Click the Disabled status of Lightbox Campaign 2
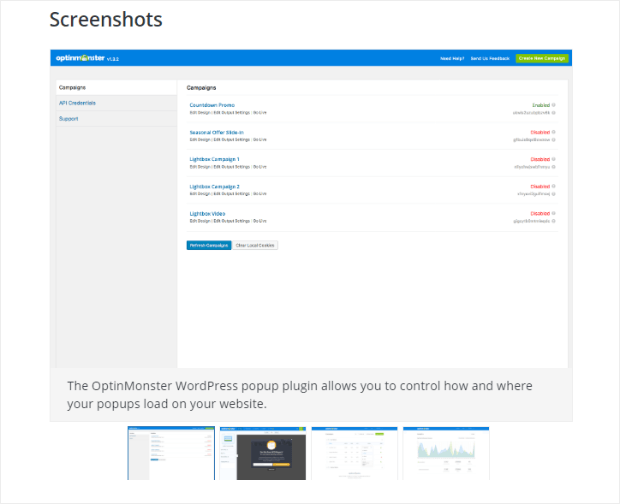This screenshot has width=620, height=504. pos(540,186)
